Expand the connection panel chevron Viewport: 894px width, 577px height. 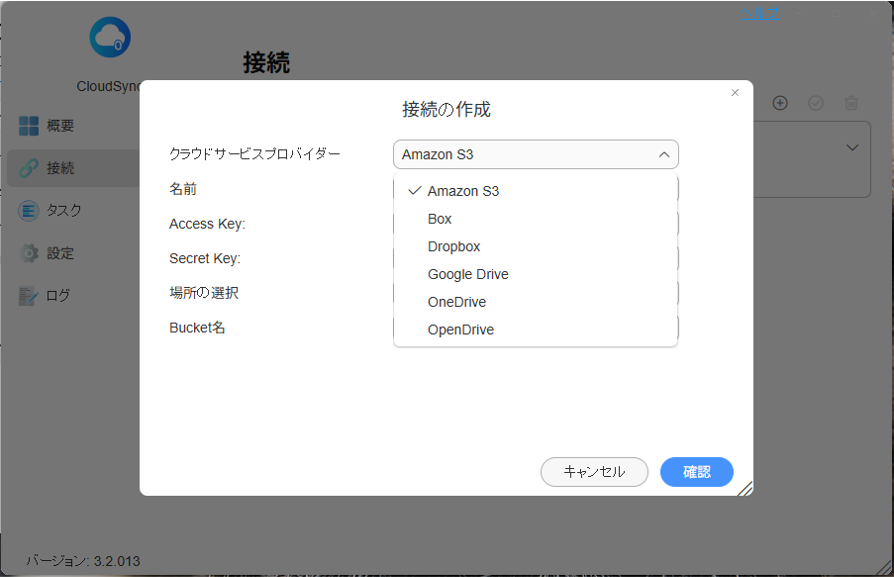[852, 148]
